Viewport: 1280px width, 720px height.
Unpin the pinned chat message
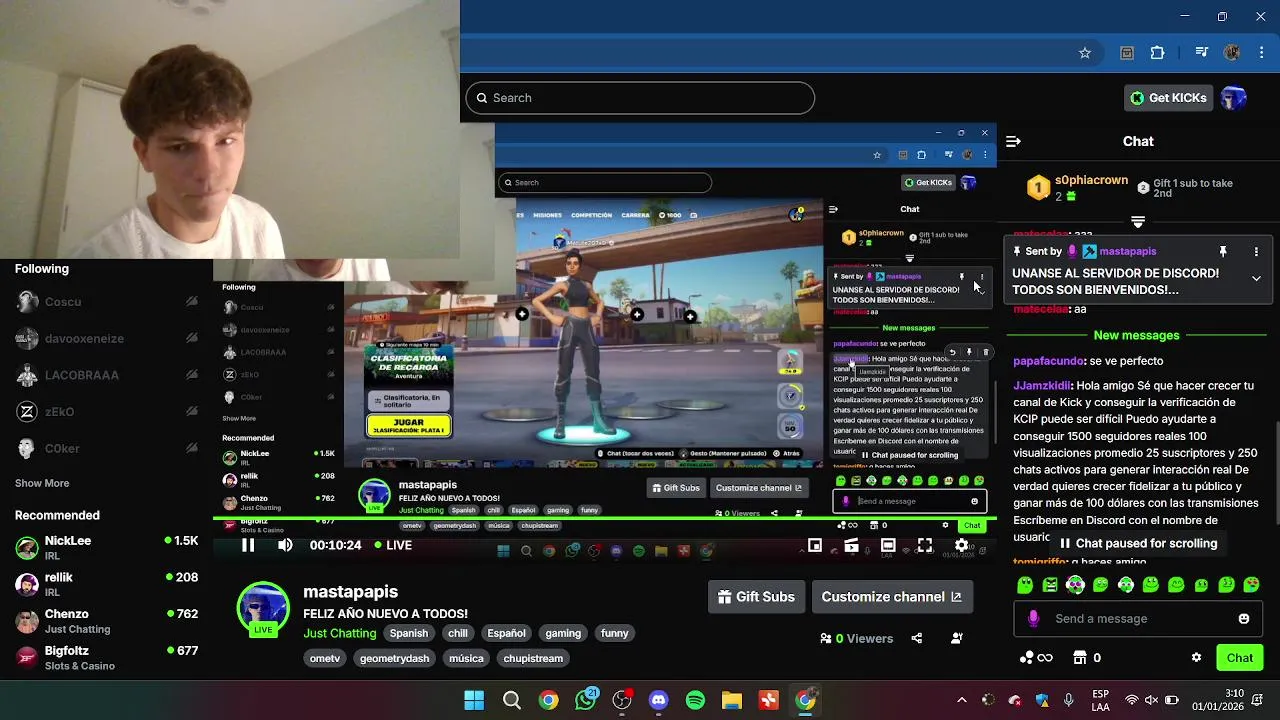tap(1222, 252)
